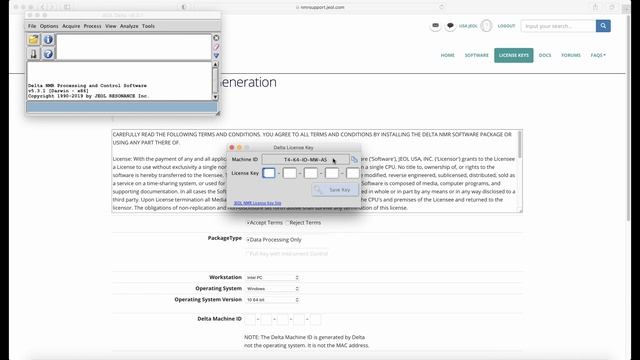This screenshot has height=360, width=640.
Task: Click the user avatar icon in header
Action: tap(486, 26)
